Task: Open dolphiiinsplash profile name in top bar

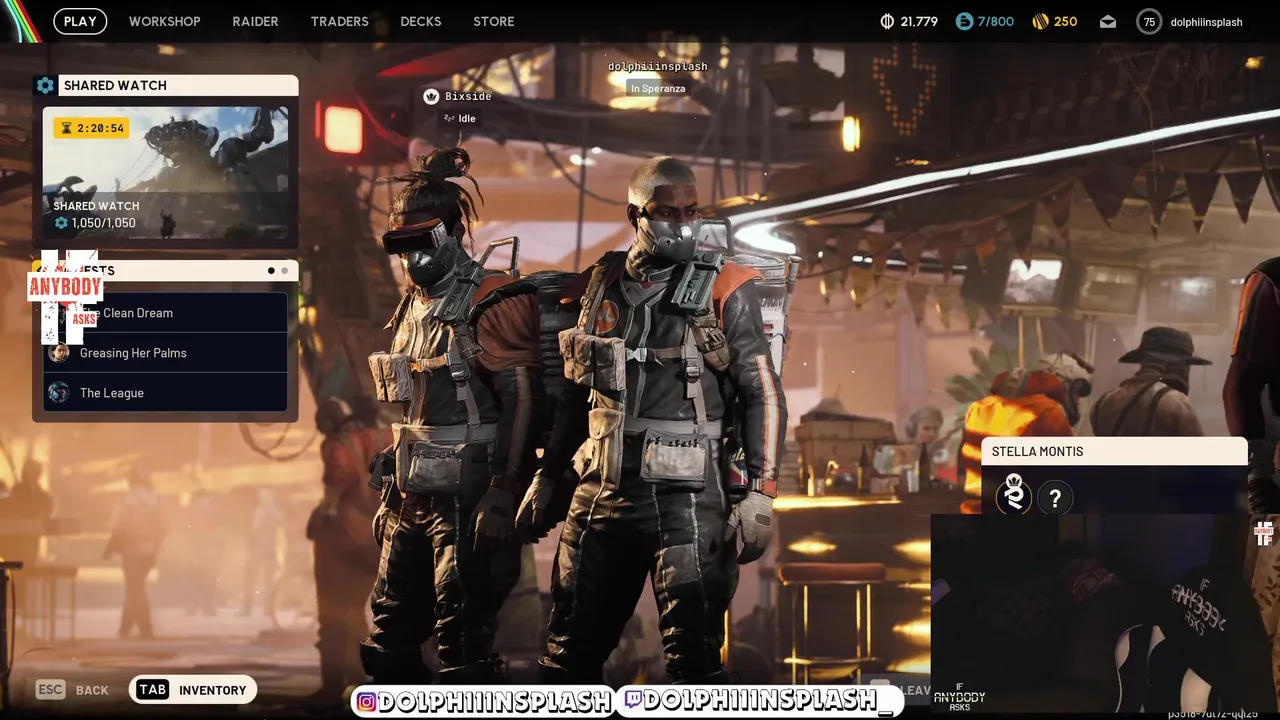Action: 1206,21
